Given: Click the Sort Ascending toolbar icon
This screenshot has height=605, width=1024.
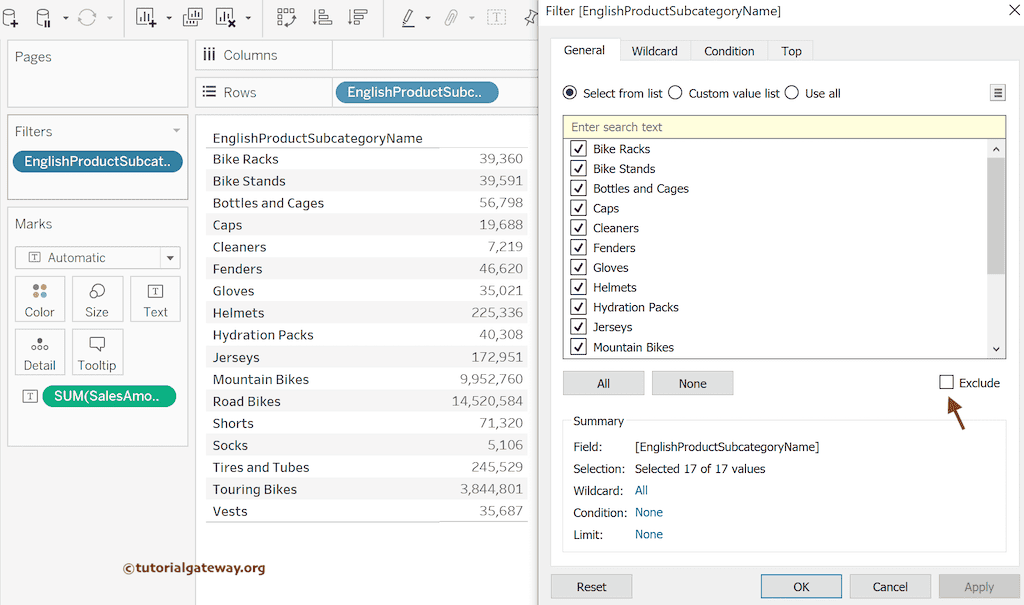Looking at the screenshot, I should 322,17.
